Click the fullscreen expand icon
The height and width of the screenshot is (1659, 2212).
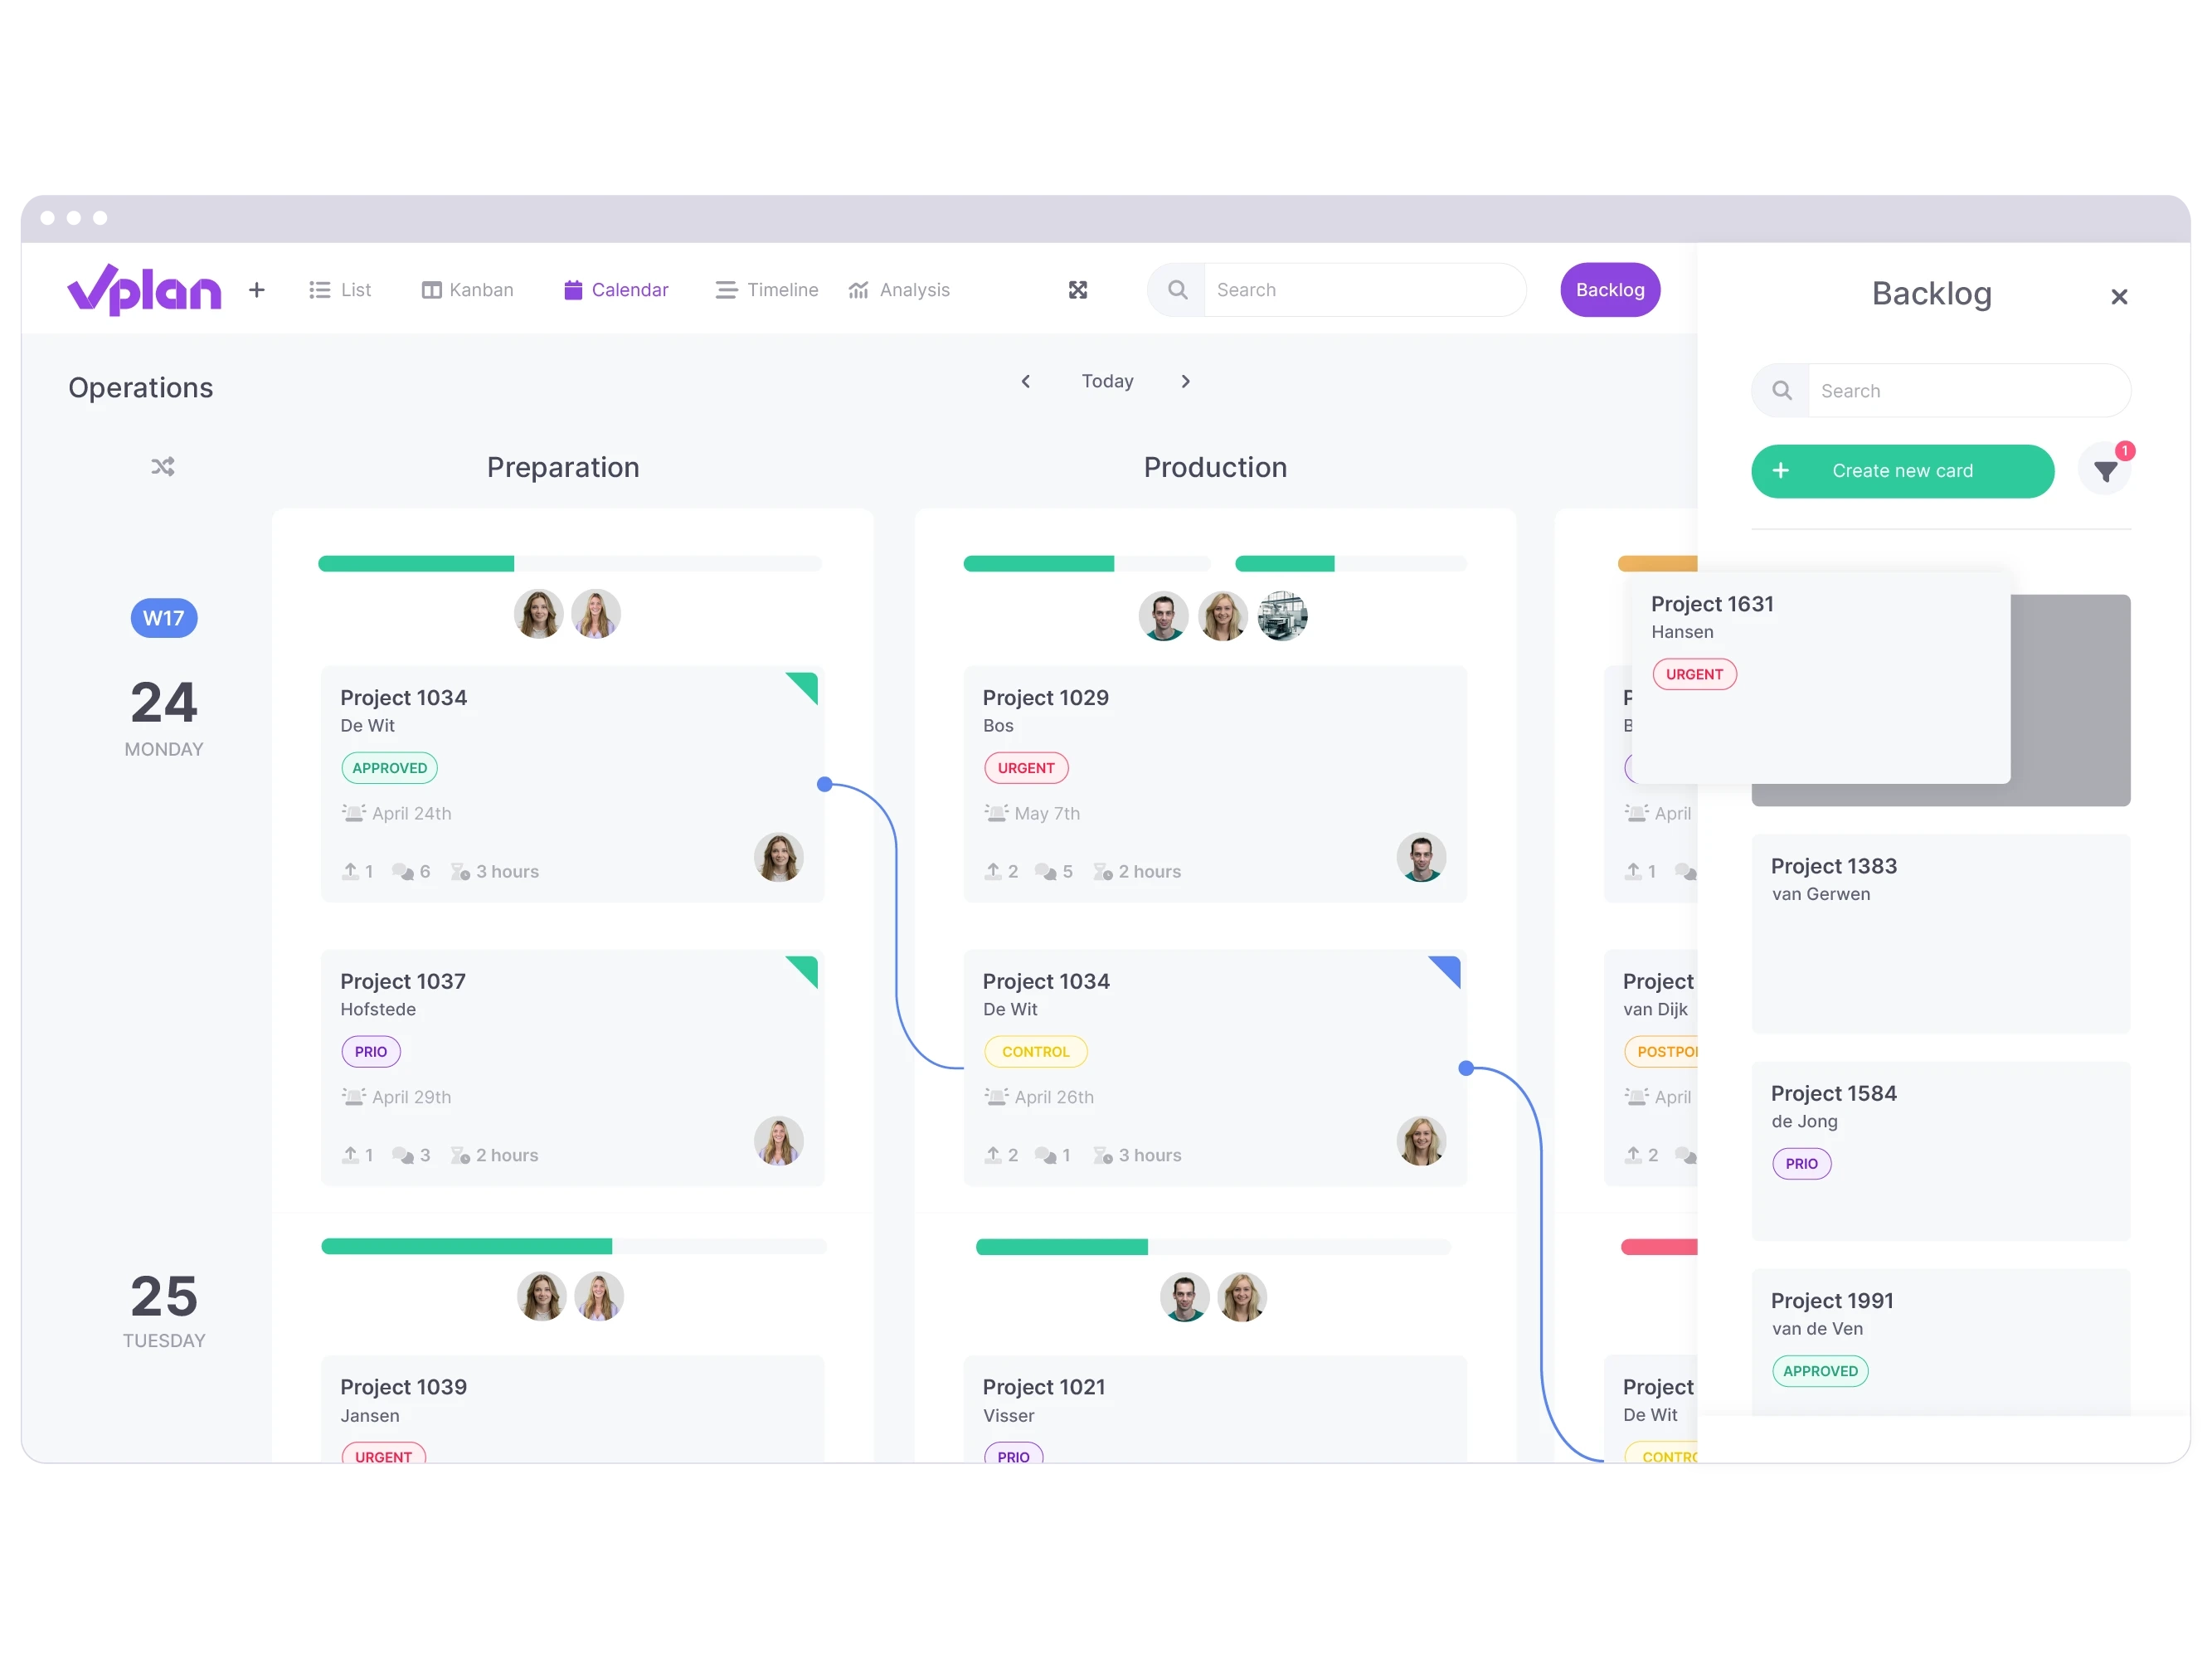pos(1078,289)
